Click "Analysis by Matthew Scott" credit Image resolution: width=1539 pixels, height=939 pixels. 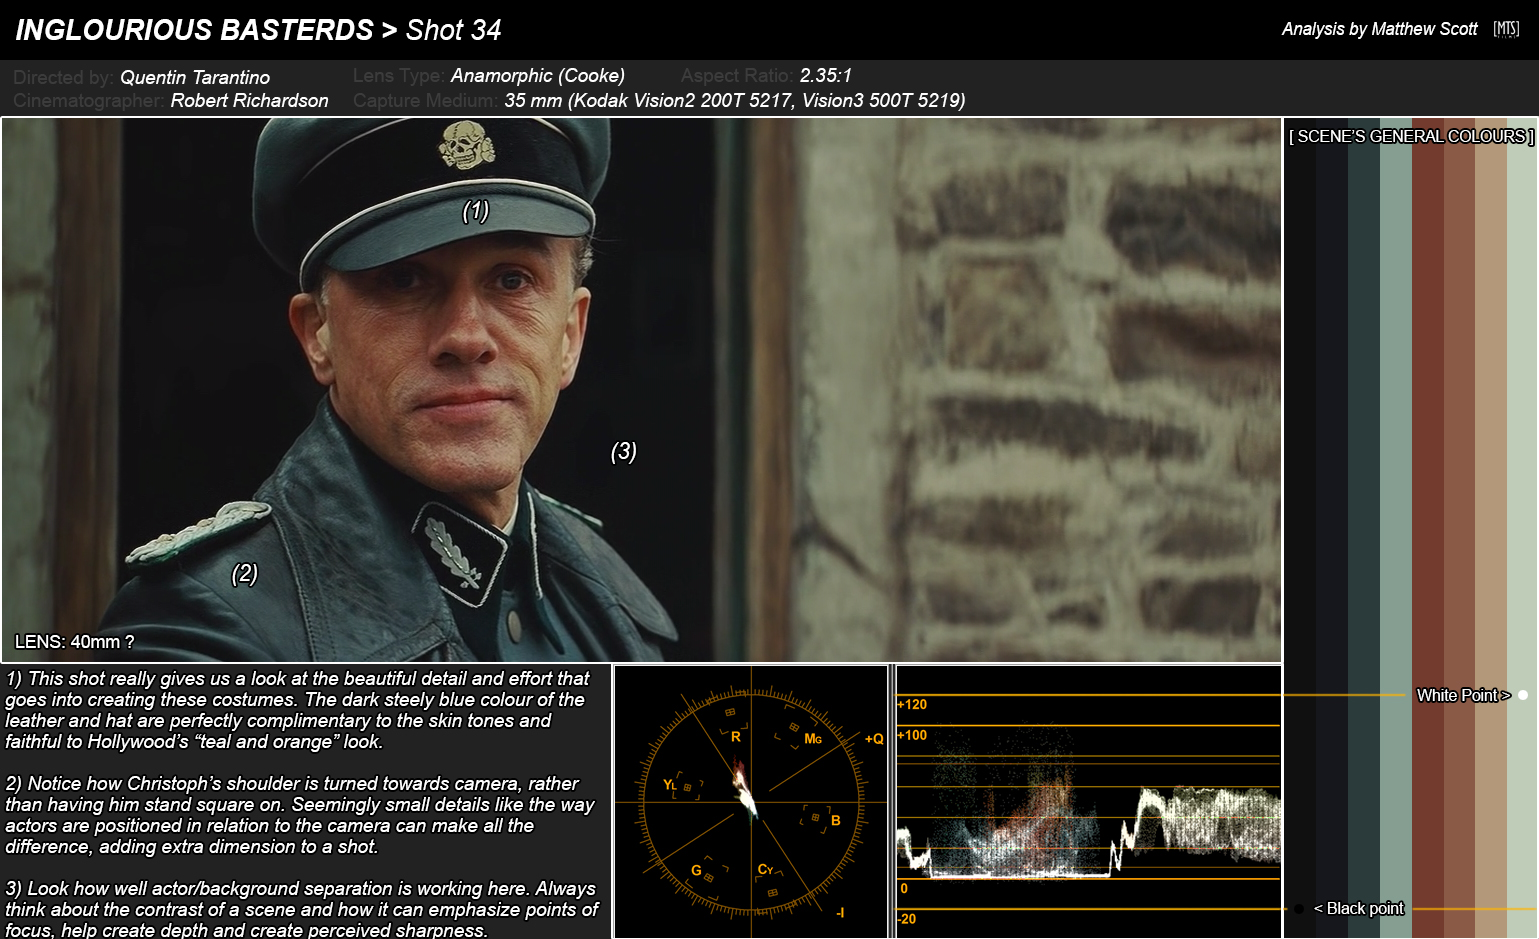point(1380,29)
